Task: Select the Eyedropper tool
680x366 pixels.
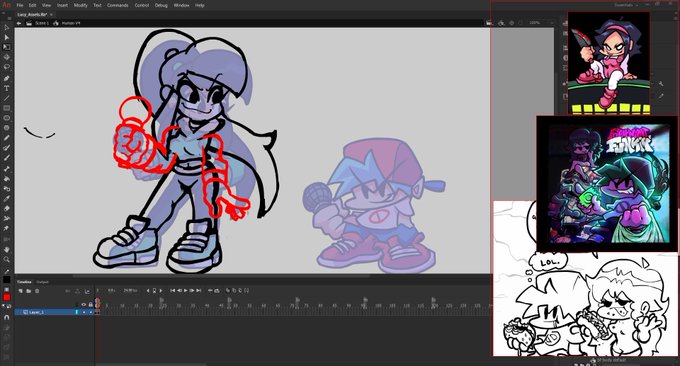Action: (x=7, y=199)
